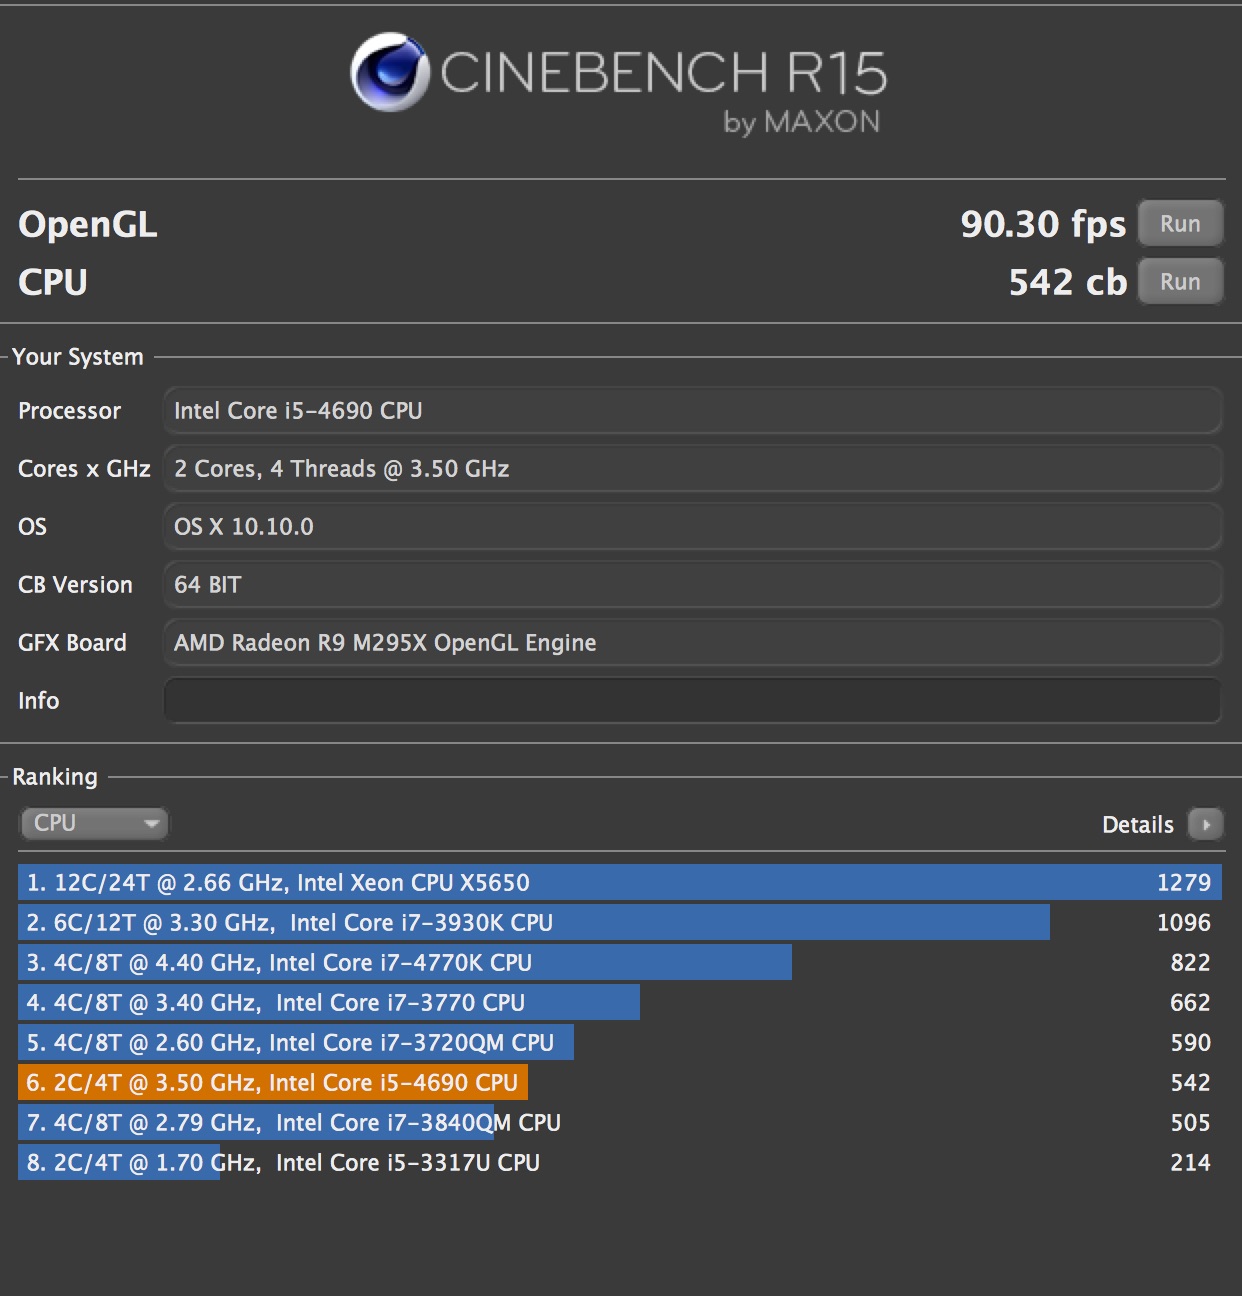
Task: Click the 590 score value
Action: (x=1191, y=1043)
